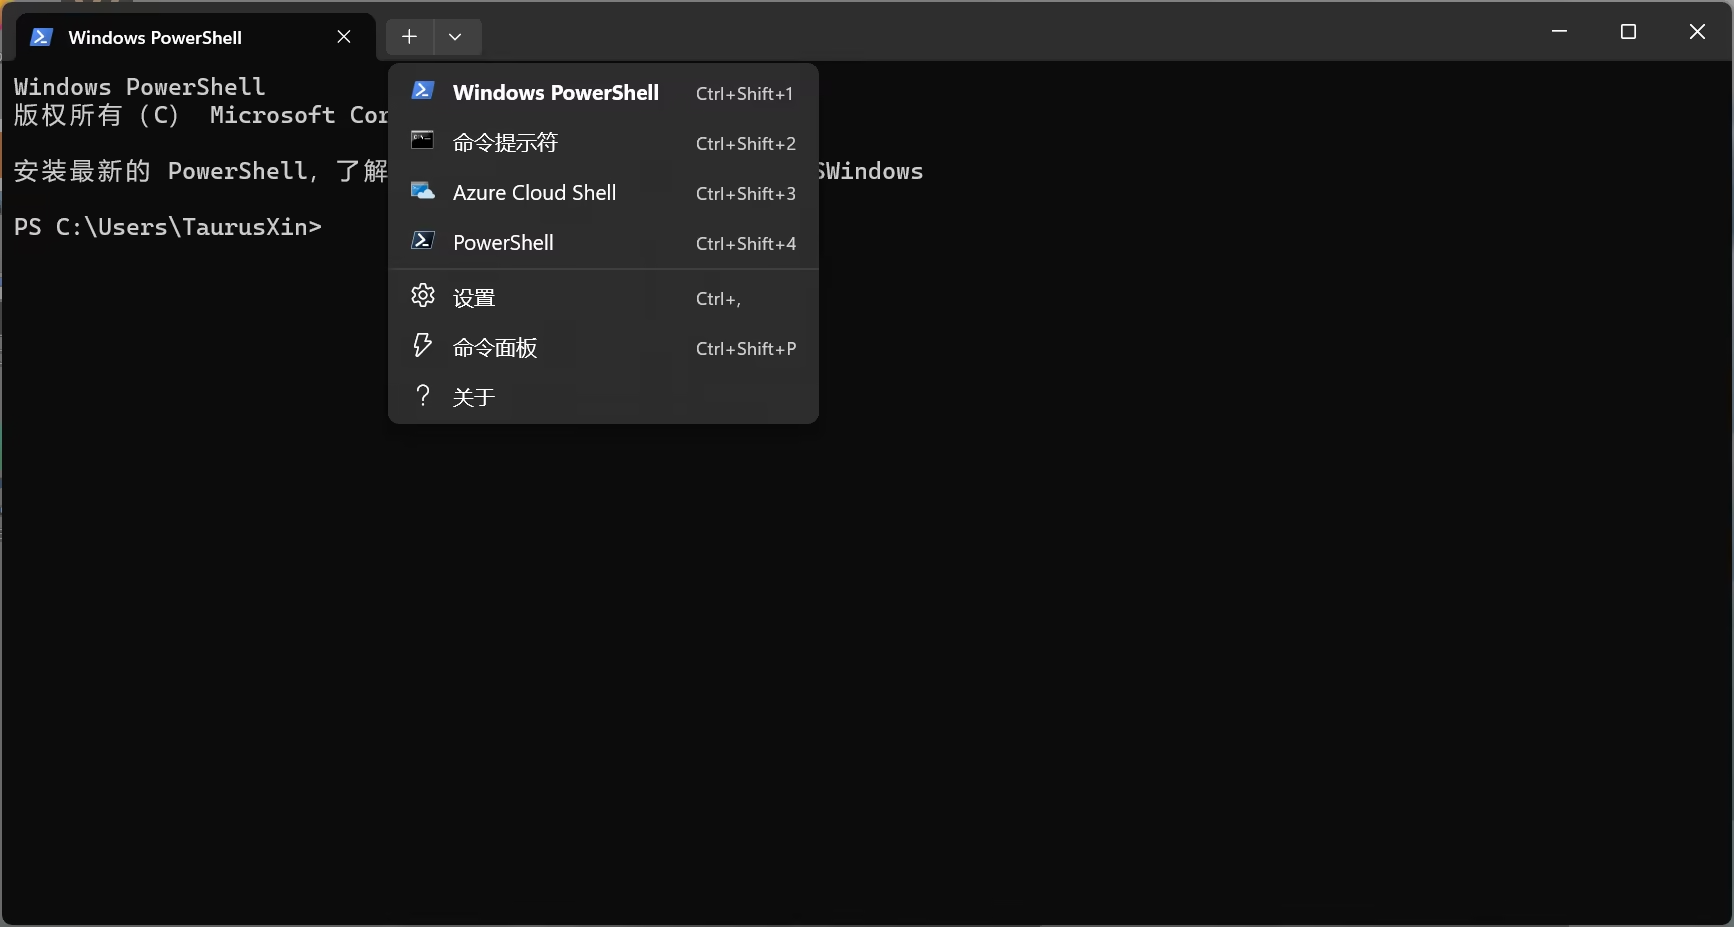1734x927 pixels.
Task: Open 设置 from the dropdown menu
Action: (x=474, y=298)
